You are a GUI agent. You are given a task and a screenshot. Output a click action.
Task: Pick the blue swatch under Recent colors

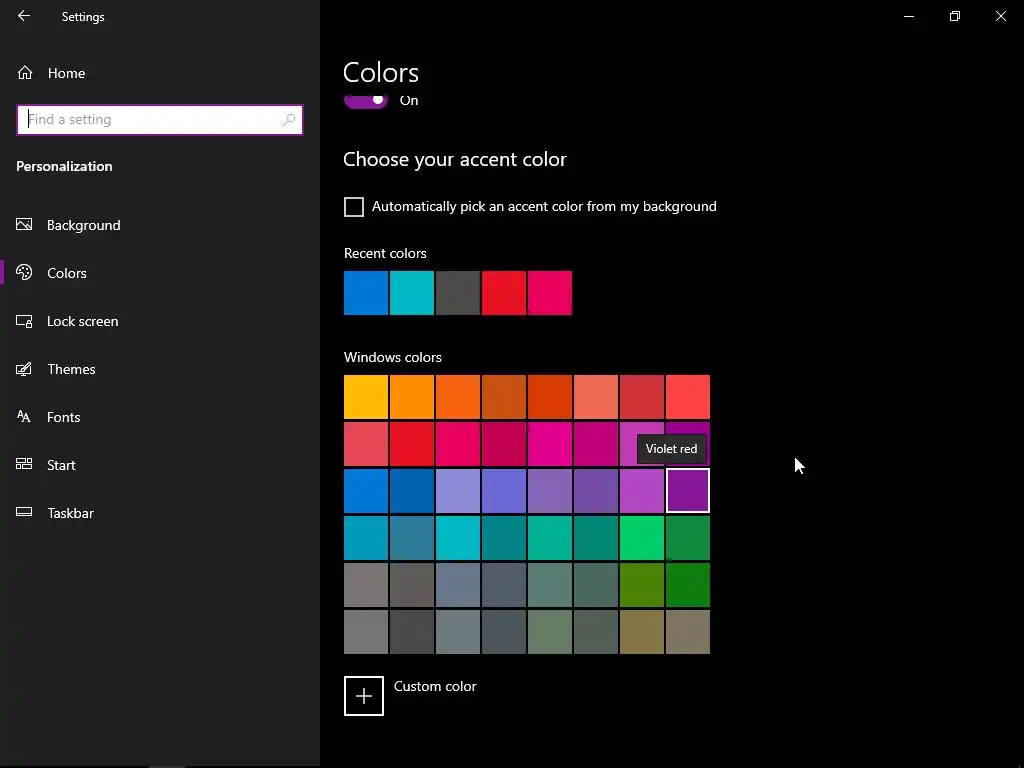(x=366, y=293)
